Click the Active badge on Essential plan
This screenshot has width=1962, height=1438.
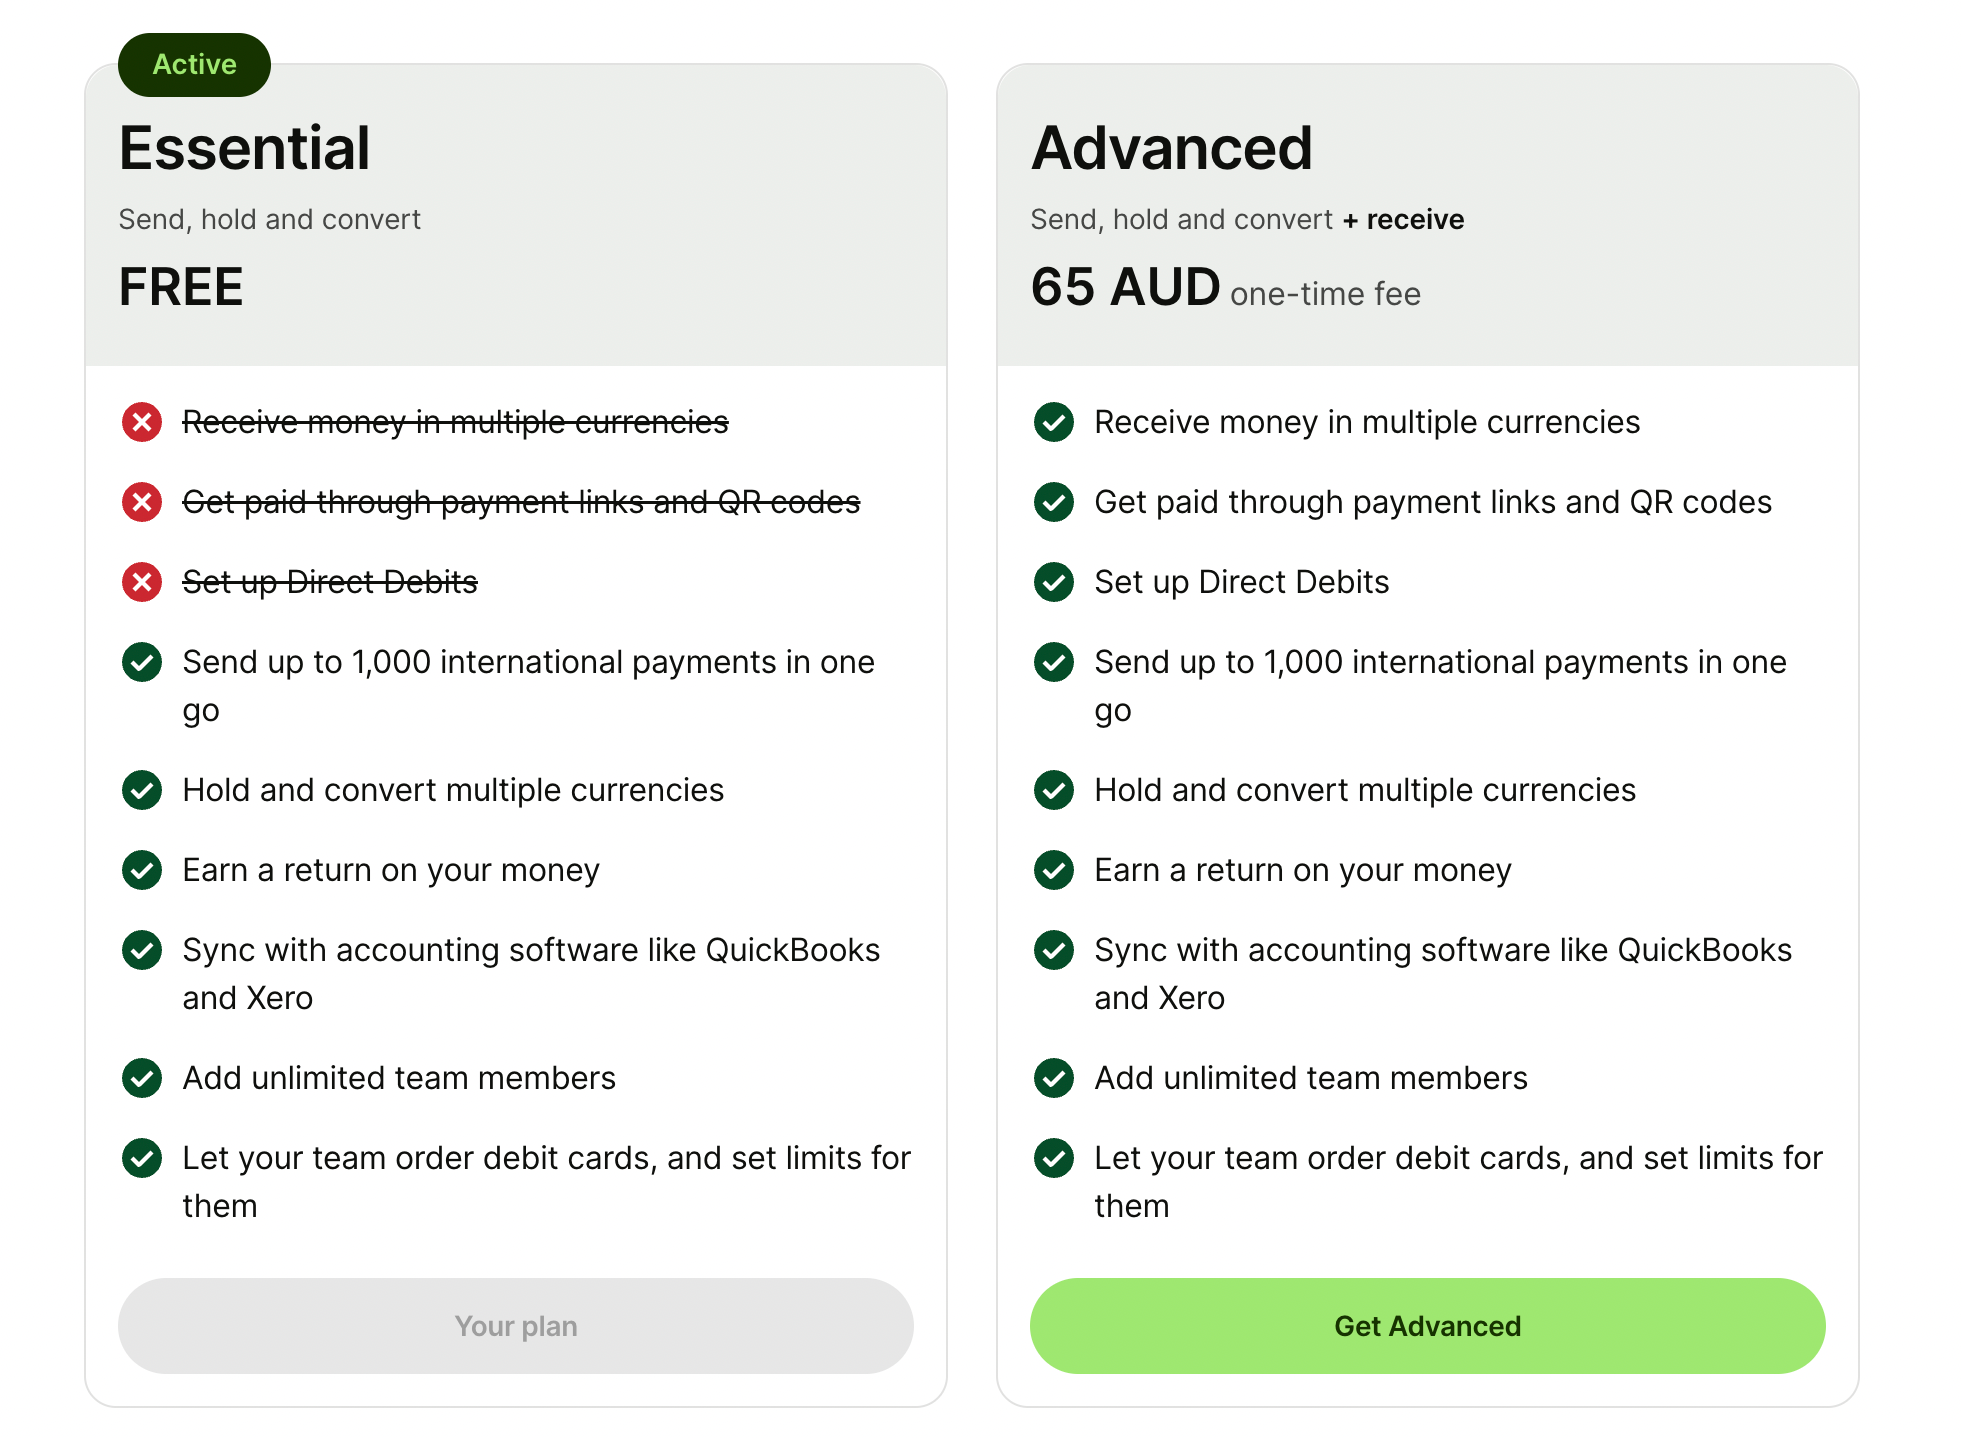(194, 65)
